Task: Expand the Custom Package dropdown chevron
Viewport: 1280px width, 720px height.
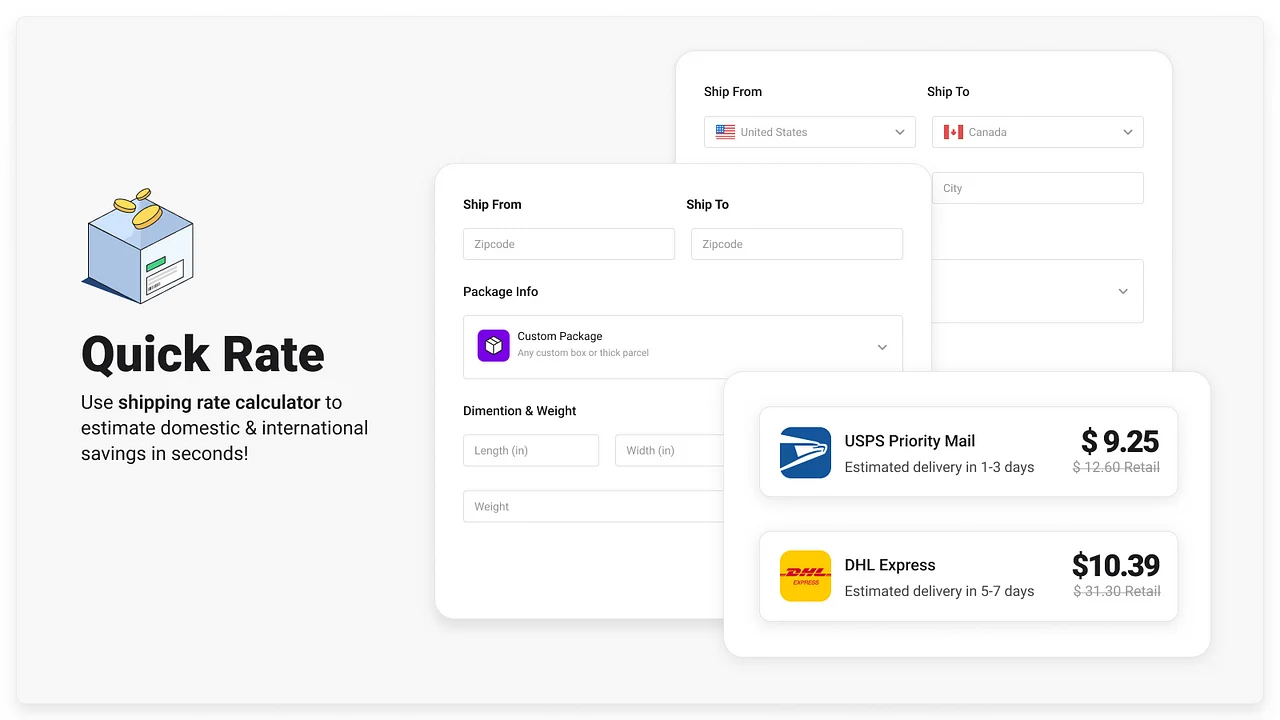Action: tap(882, 347)
